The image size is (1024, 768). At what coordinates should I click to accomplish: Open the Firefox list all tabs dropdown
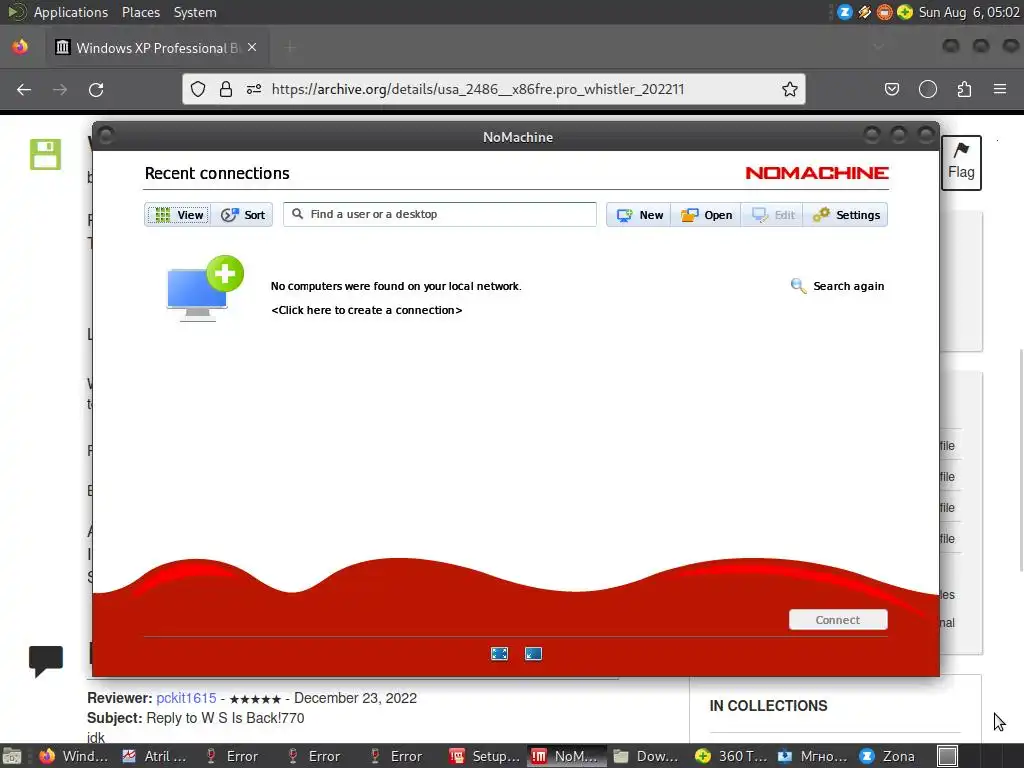coord(878,47)
